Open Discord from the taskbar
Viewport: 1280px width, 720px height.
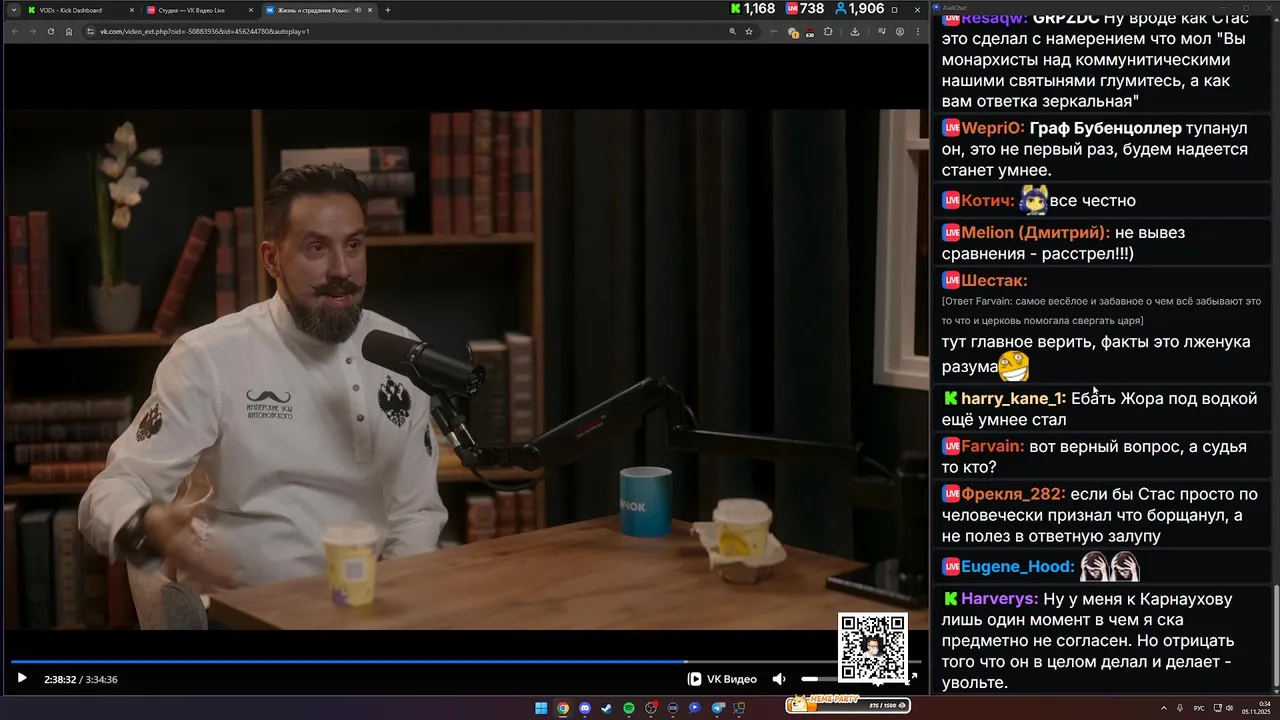click(x=585, y=708)
